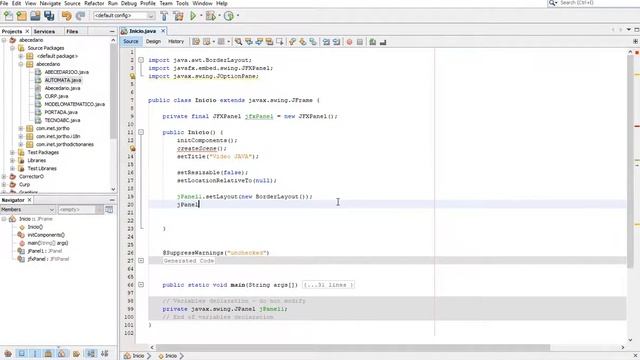Click the Start Macro Recording red icon
640x360 pixels.
(x=349, y=42)
